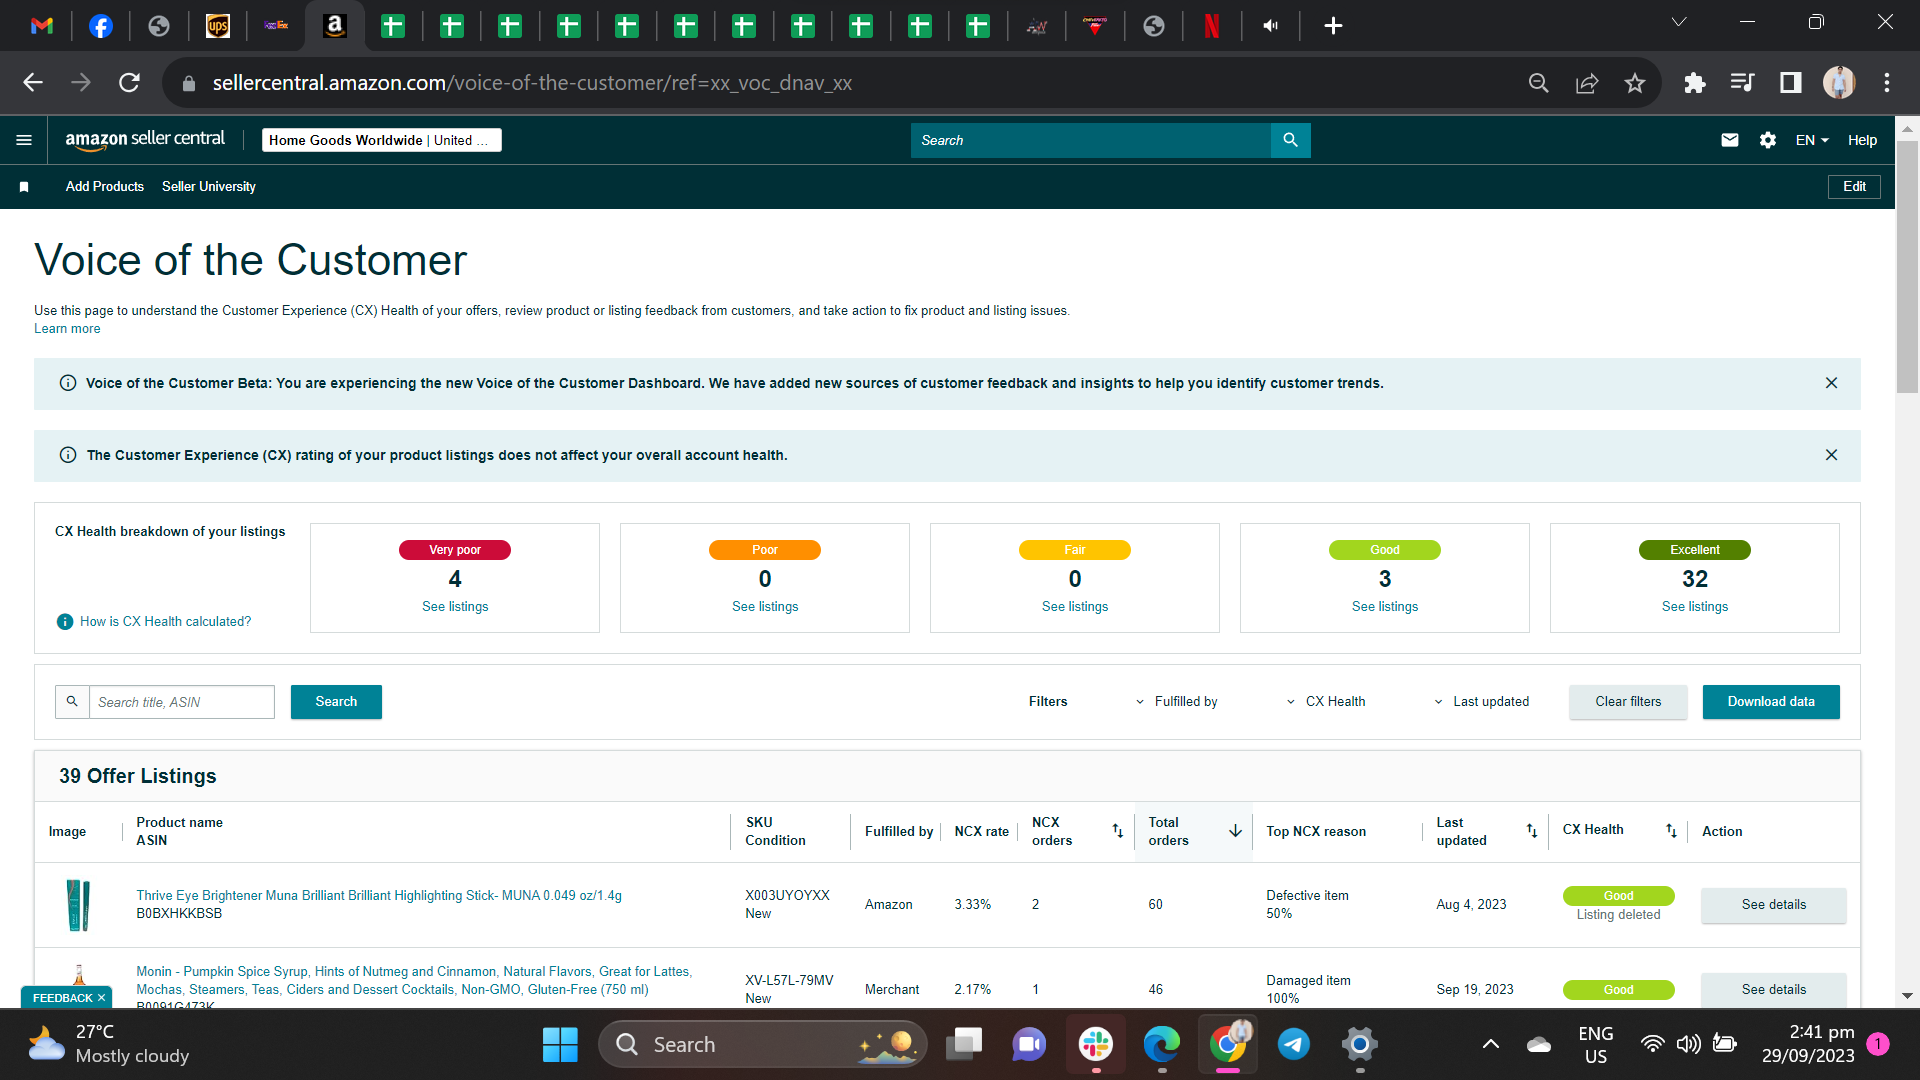Open browser extensions puzzle icon

pyautogui.click(x=1694, y=83)
